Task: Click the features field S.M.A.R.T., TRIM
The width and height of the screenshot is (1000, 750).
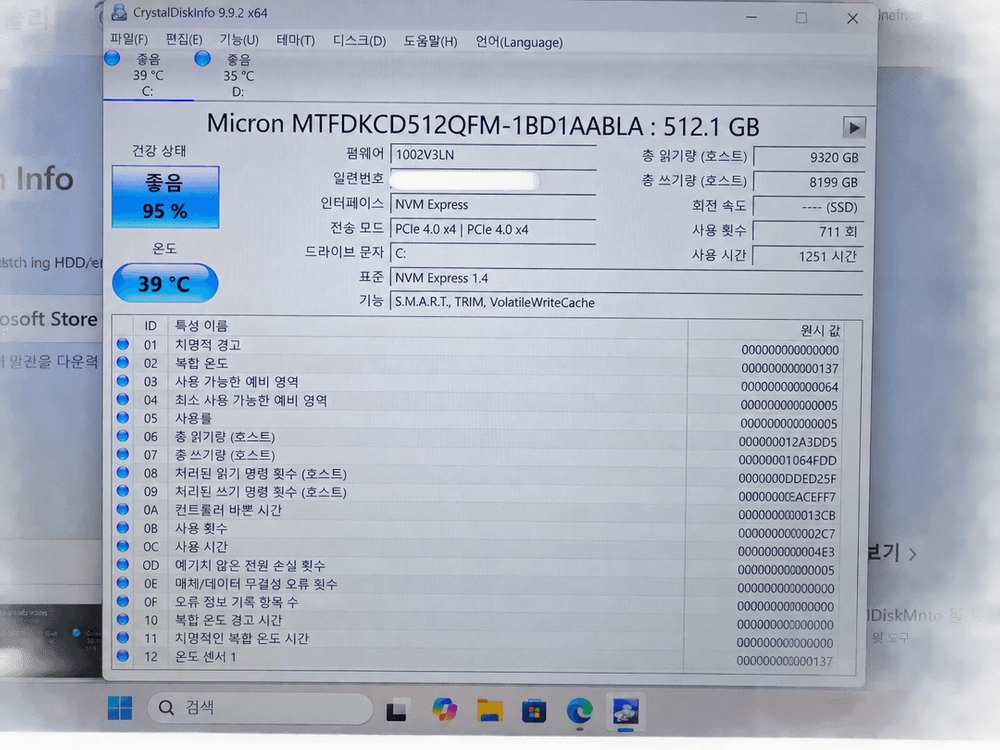Action: pos(626,303)
